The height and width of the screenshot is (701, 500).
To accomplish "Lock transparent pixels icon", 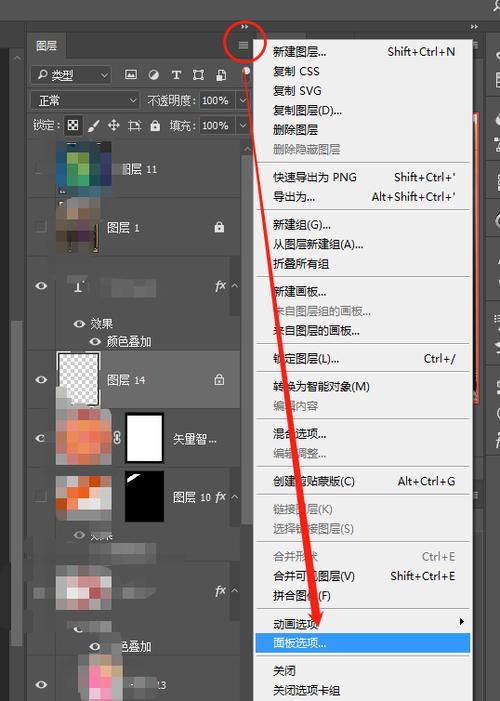I will (x=72, y=126).
